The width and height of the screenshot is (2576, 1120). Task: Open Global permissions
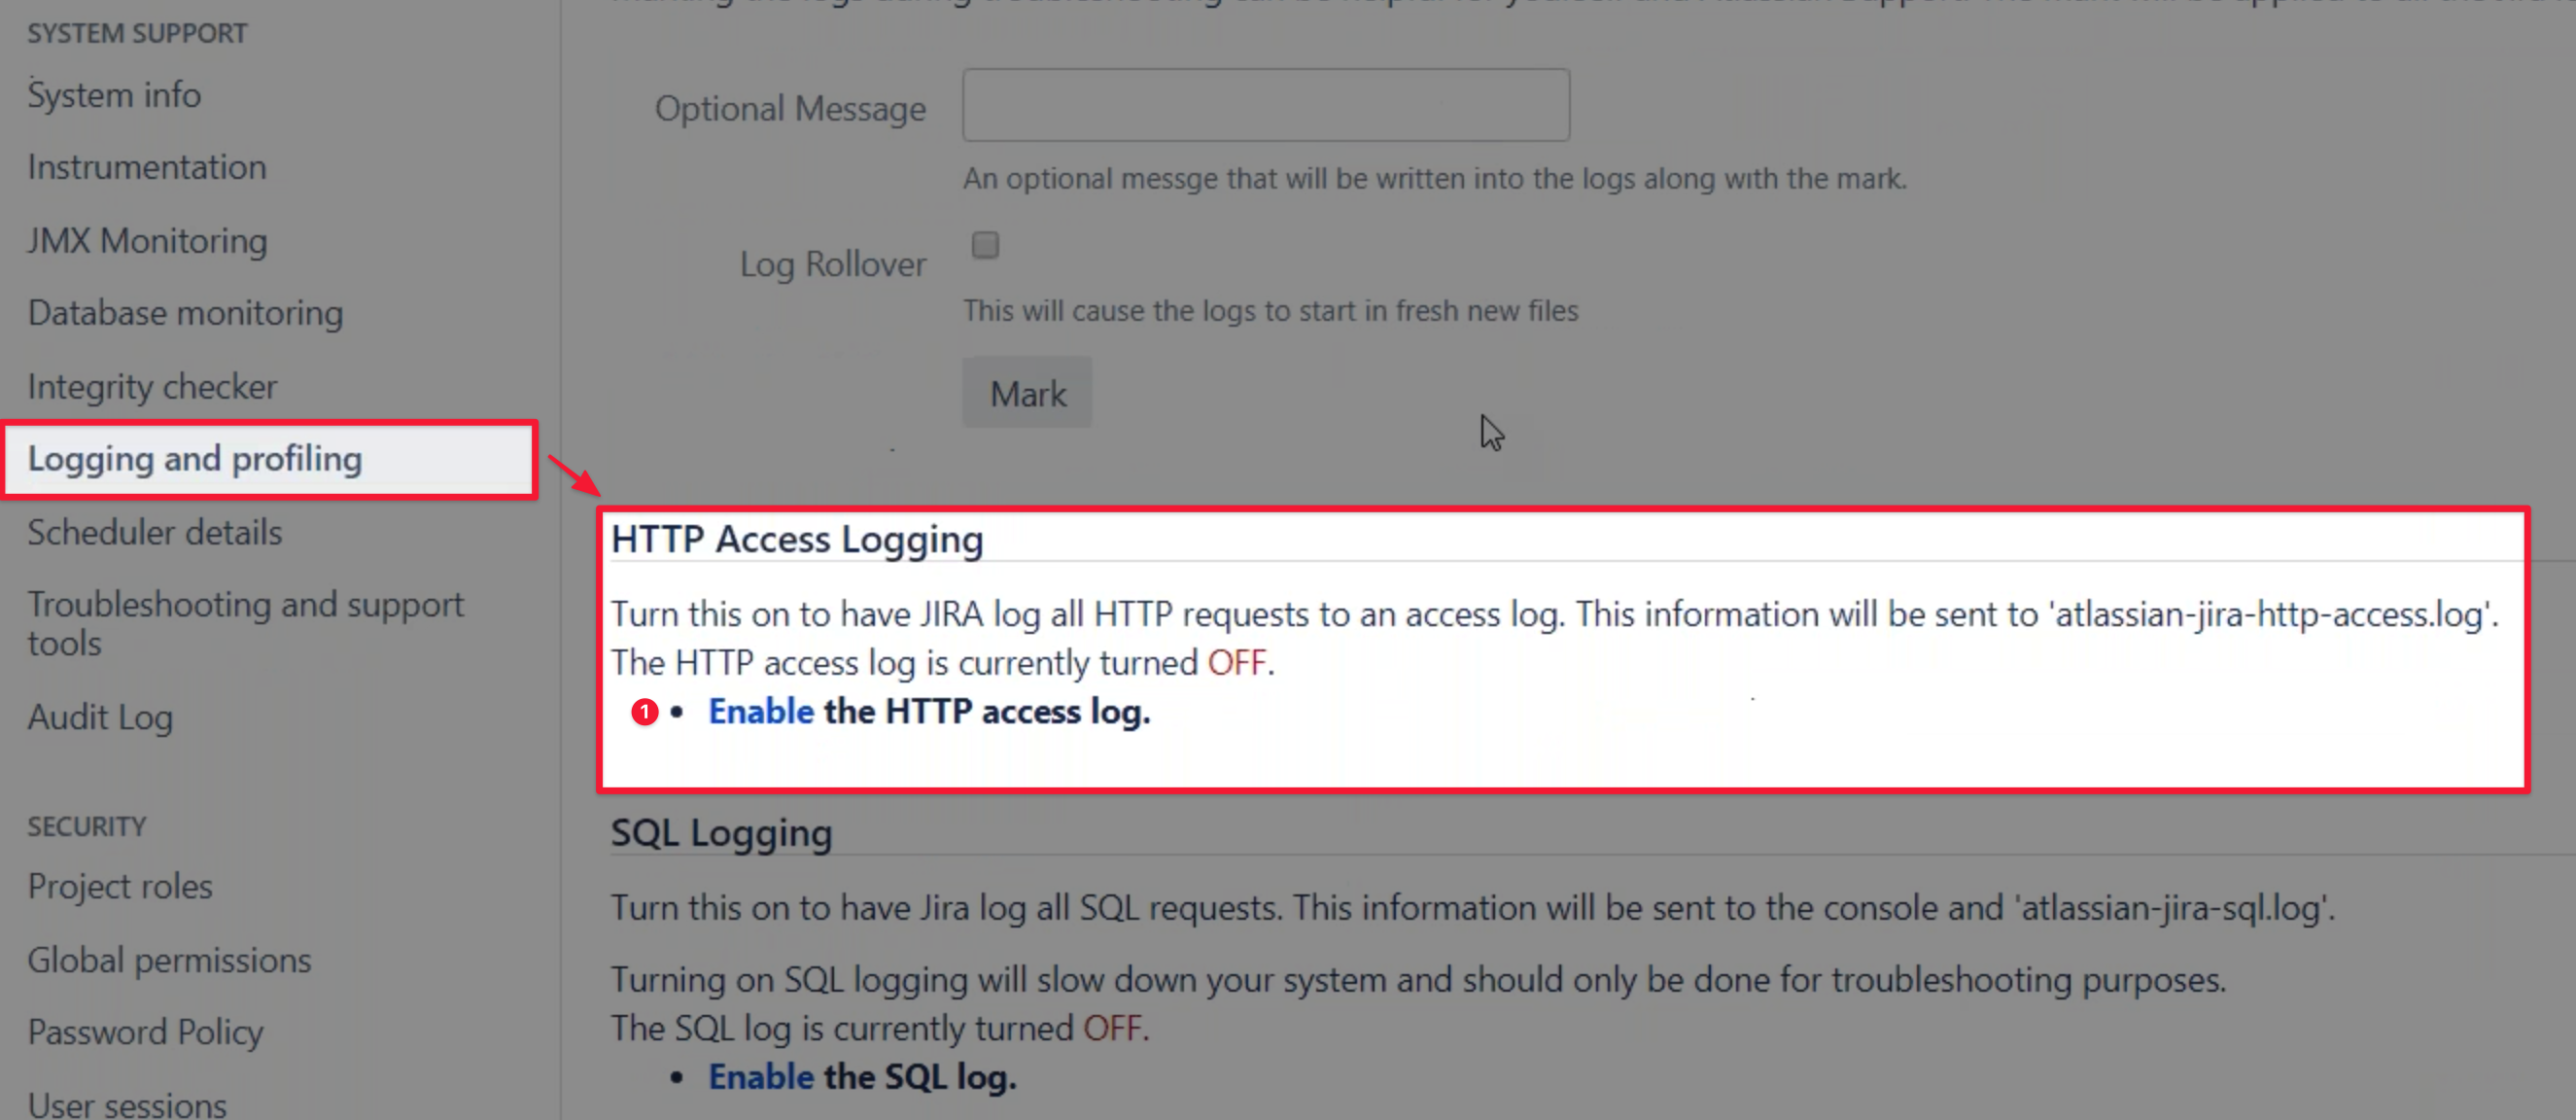[x=169, y=960]
